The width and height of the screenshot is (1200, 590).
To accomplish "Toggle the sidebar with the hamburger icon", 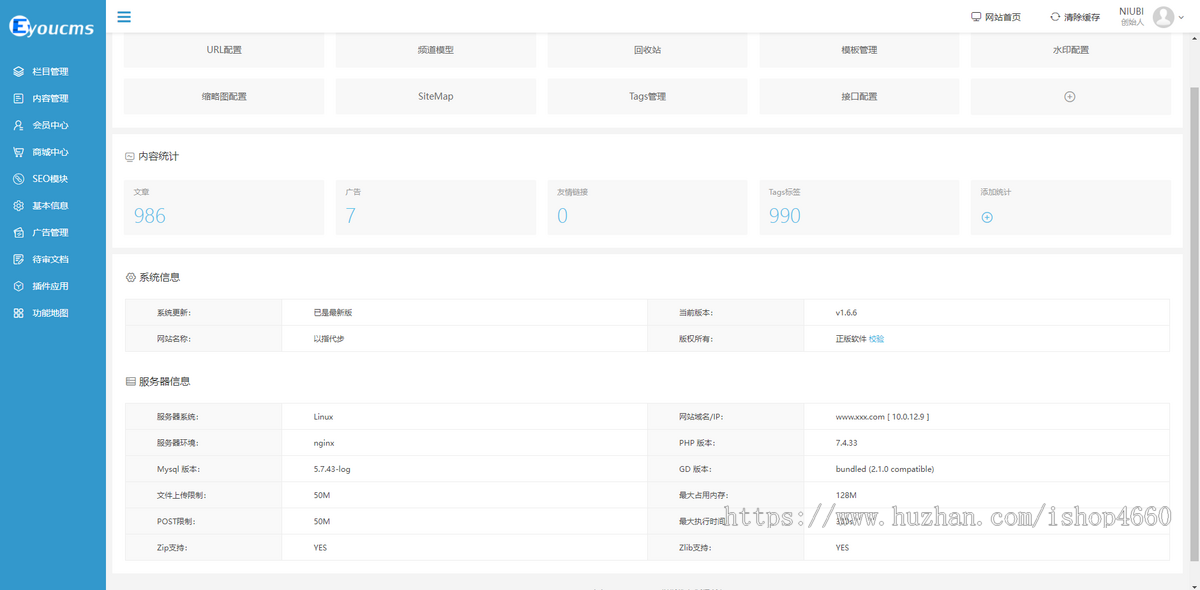I will click(x=123, y=16).
